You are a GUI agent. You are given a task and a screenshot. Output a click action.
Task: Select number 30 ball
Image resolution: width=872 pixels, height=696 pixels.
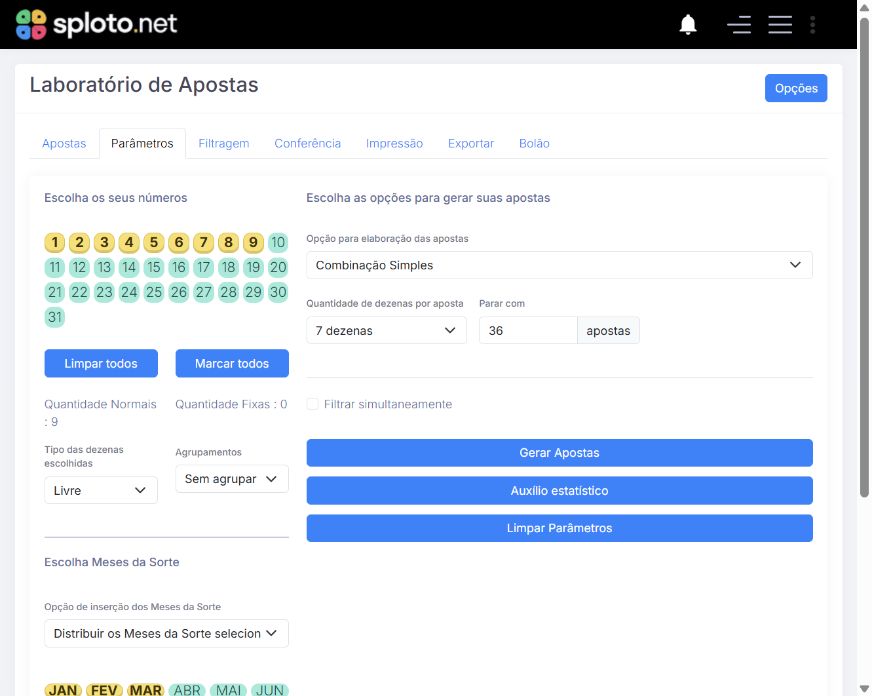pyautogui.click(x=278, y=292)
